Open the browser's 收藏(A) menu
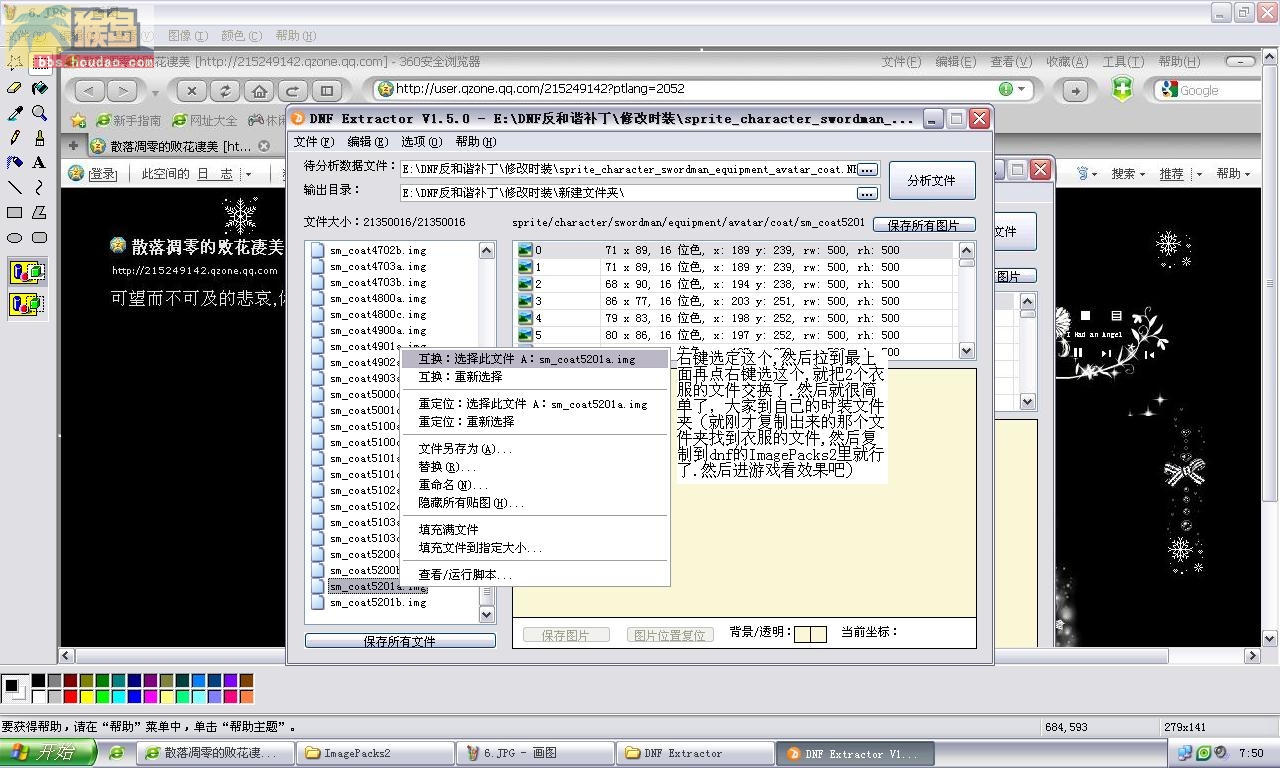The width and height of the screenshot is (1280, 768). (x=1067, y=62)
